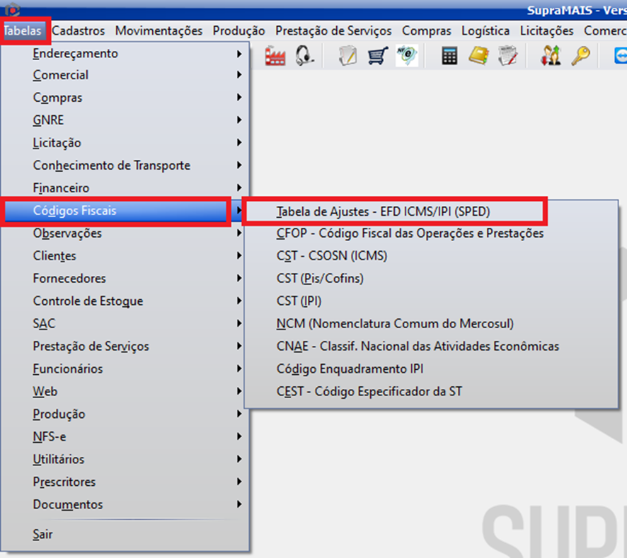Open the NF-e electronic invoice icon
Screen dimensions: 627x558
pyautogui.click(x=406, y=56)
